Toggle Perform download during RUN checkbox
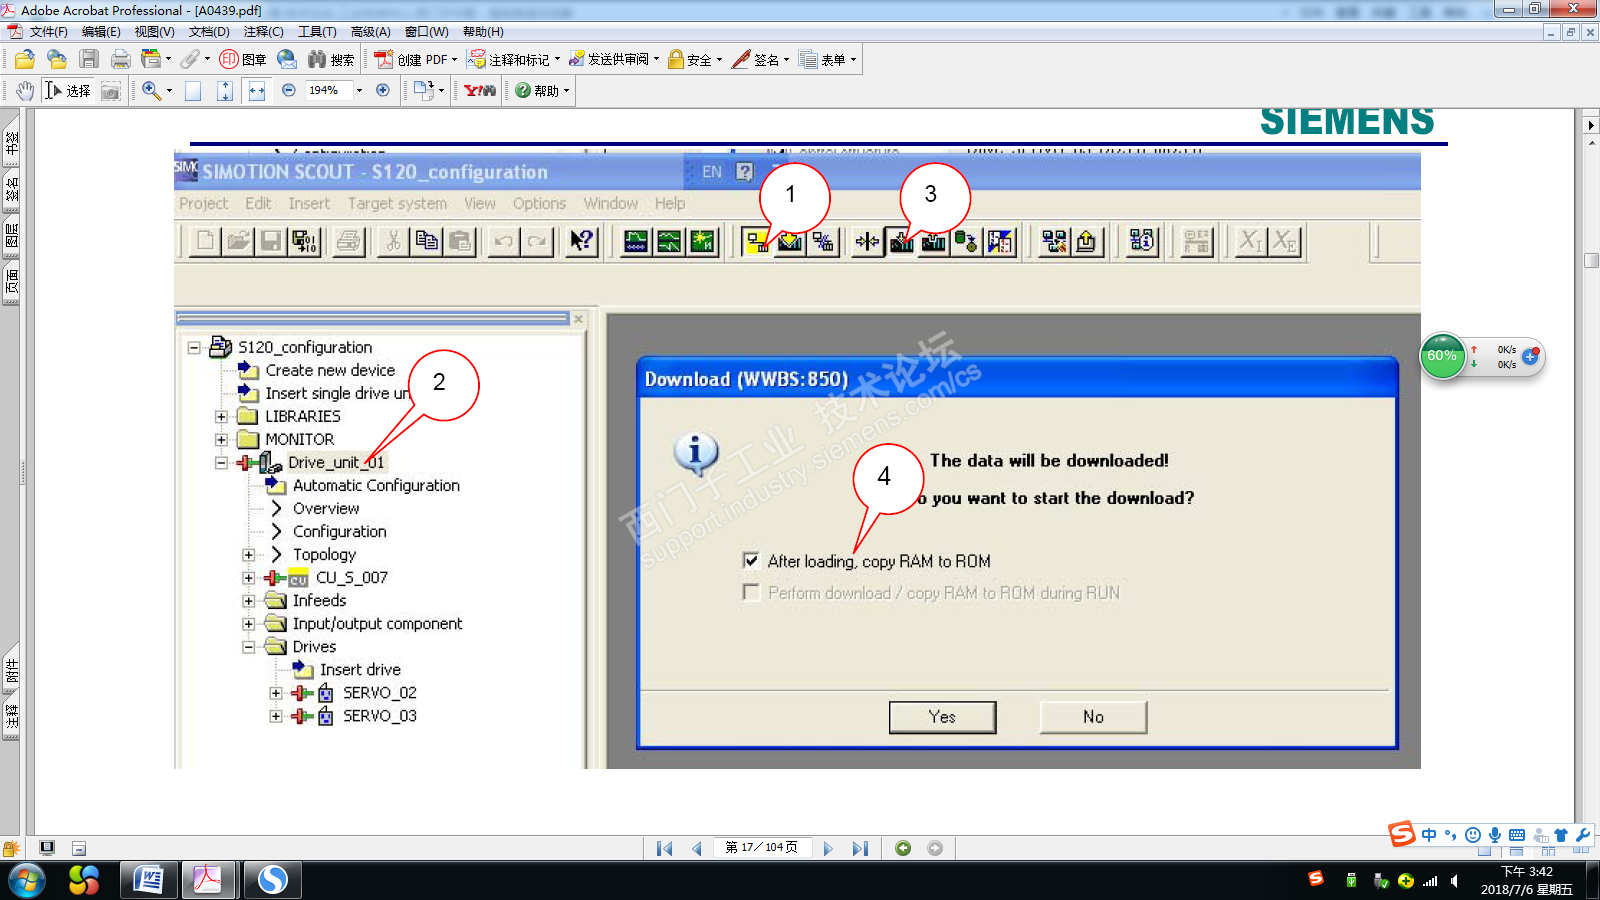The image size is (1600, 900). (751, 592)
